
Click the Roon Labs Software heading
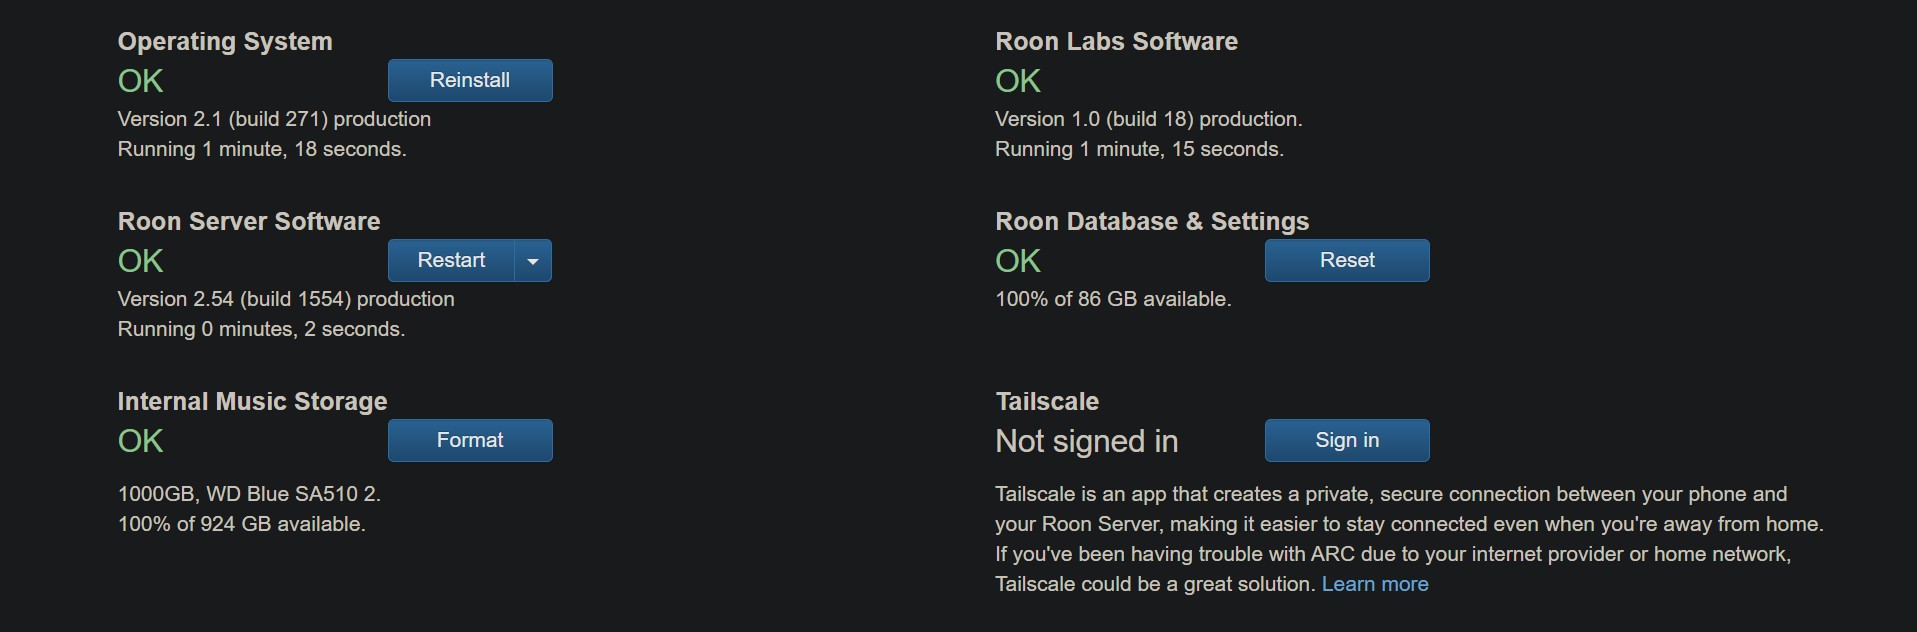pyautogui.click(x=1116, y=42)
